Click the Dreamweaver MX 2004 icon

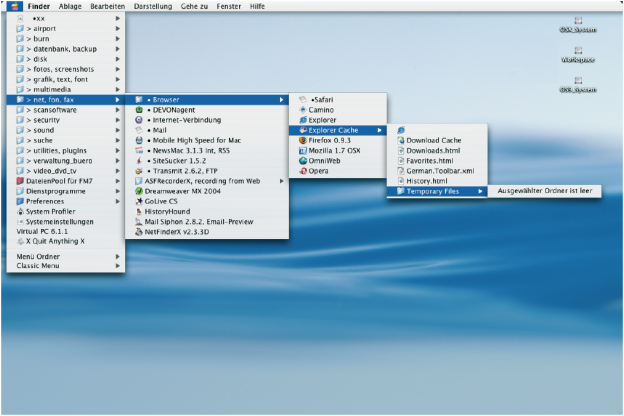139,191
